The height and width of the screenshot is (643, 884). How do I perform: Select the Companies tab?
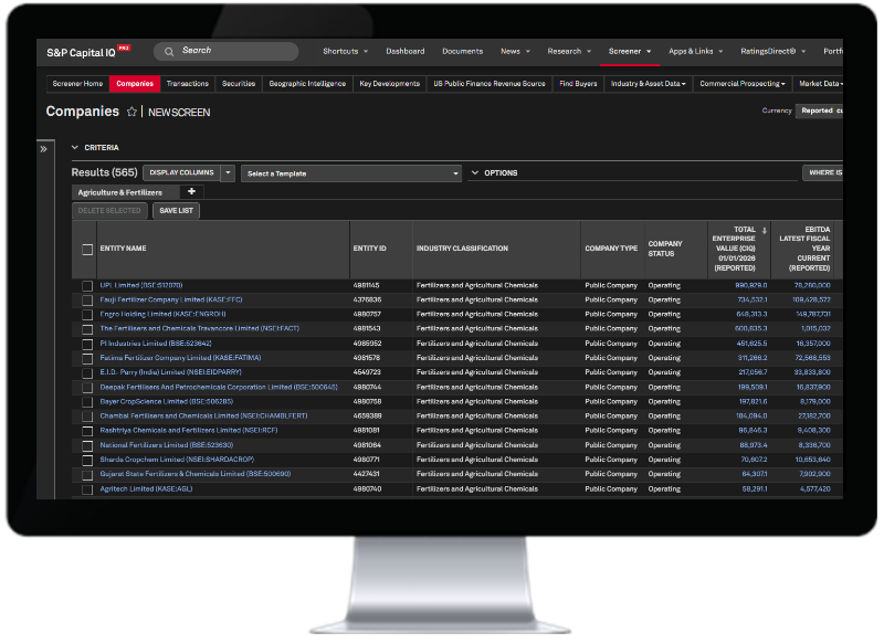click(135, 84)
